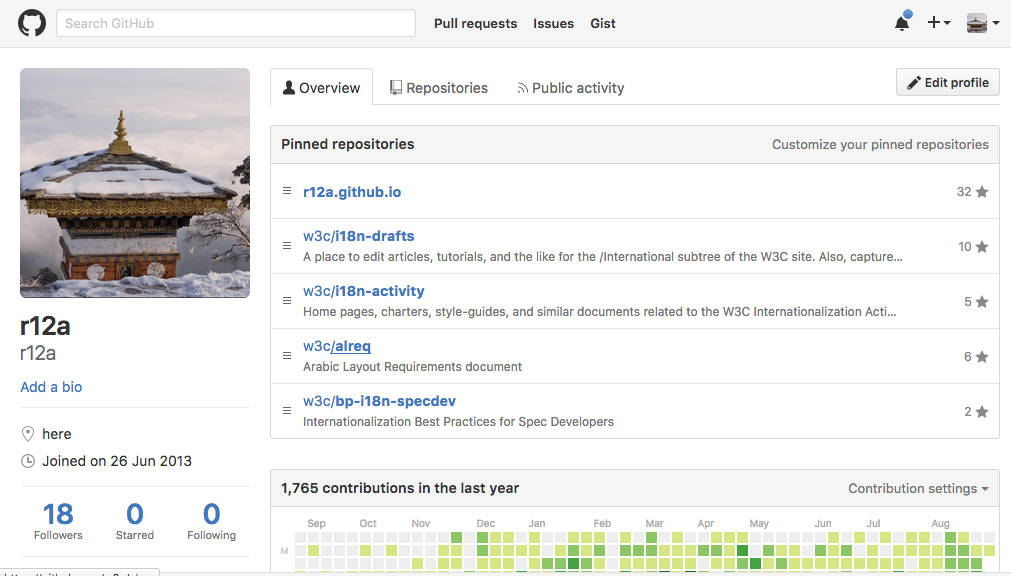Click the drag handle beside w3c/bp-i18n-specdev
This screenshot has width=1011, height=576.
287,410
